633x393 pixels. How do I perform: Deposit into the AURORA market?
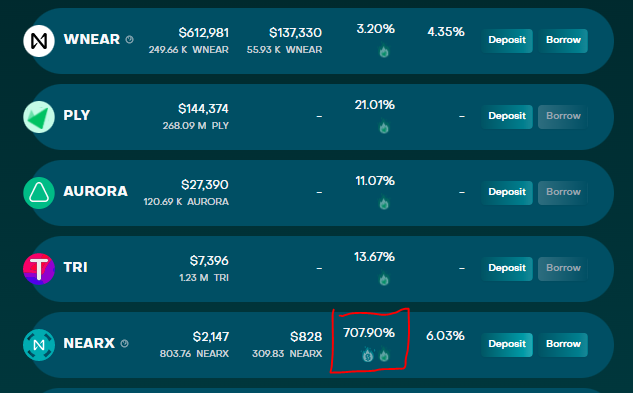[507, 192]
